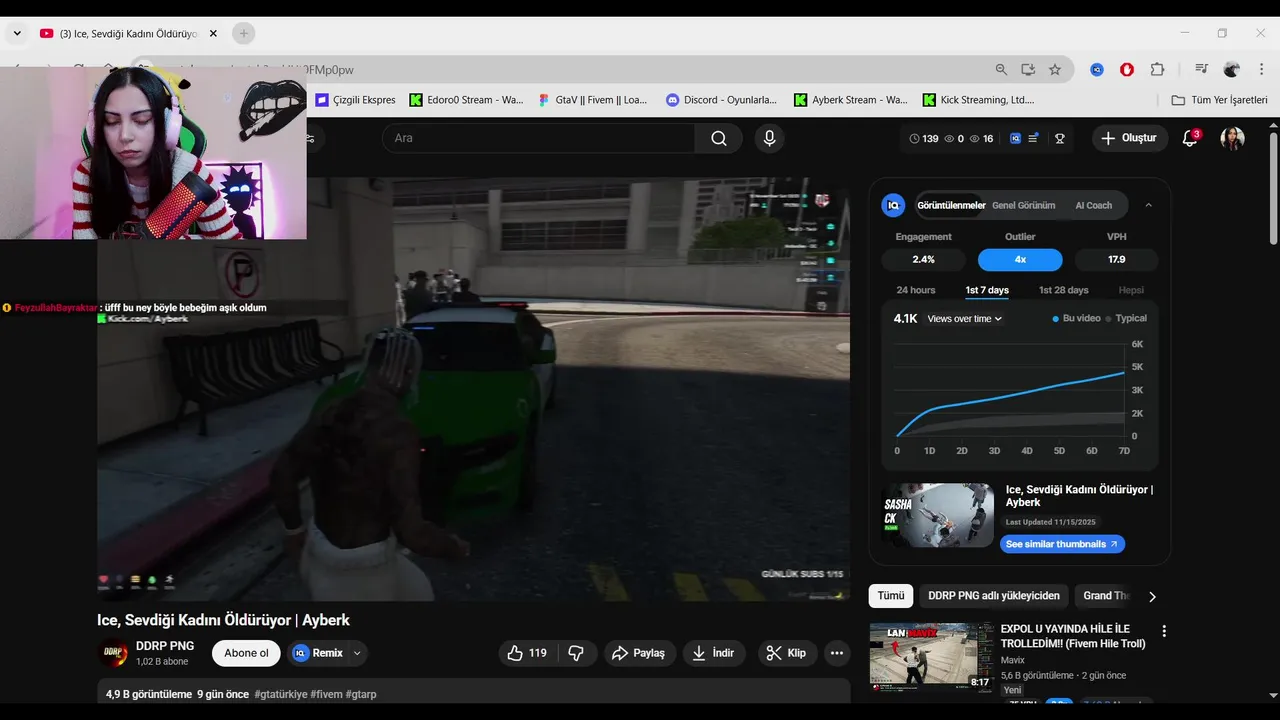Collapse the vidIQ insights panel chevron
Screen dimensions: 1280x720
1148,205
